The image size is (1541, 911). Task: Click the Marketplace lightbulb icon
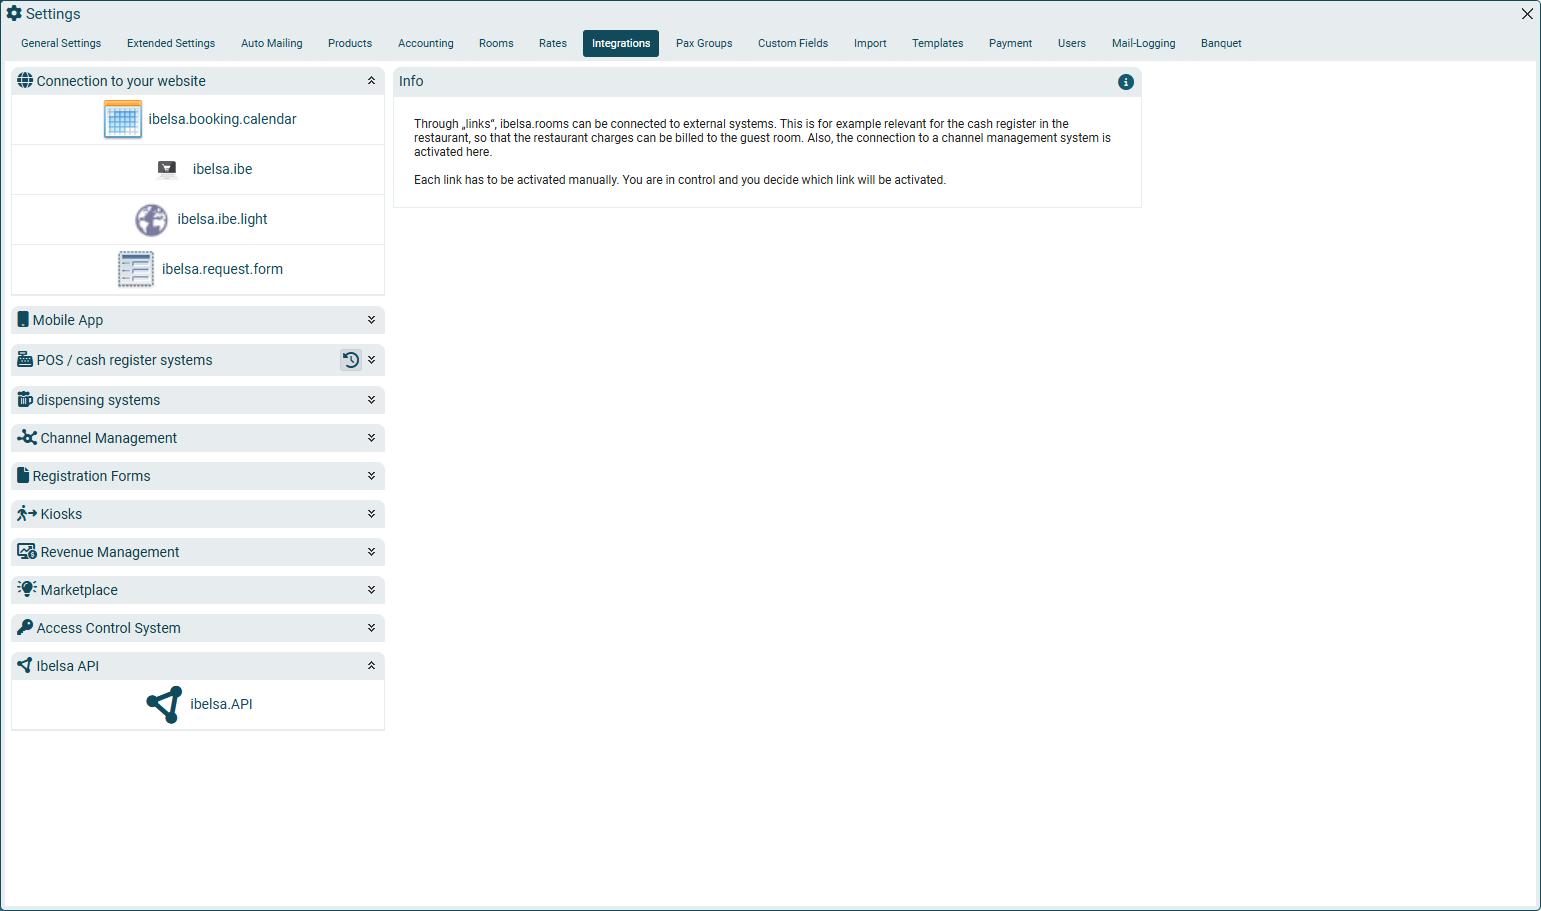pyautogui.click(x=27, y=590)
